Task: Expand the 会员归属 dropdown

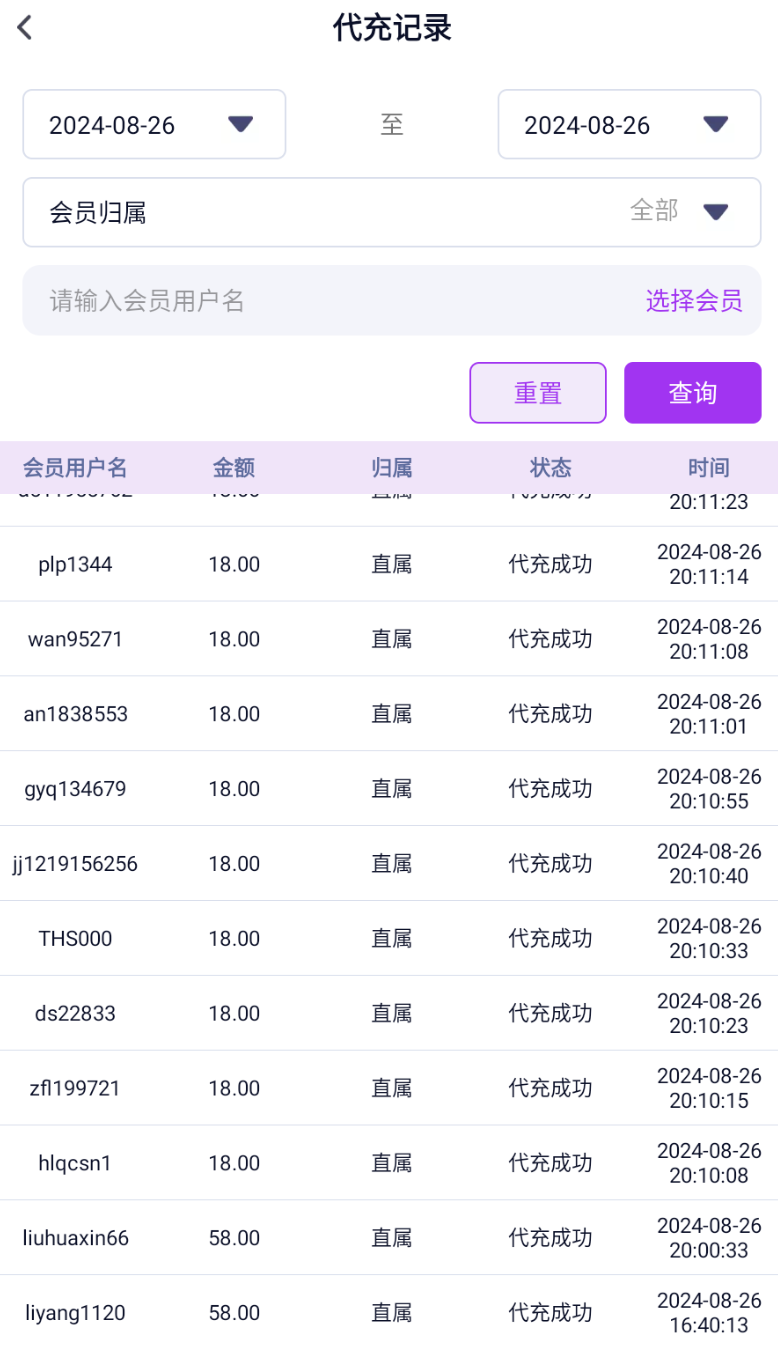Action: 392,212
